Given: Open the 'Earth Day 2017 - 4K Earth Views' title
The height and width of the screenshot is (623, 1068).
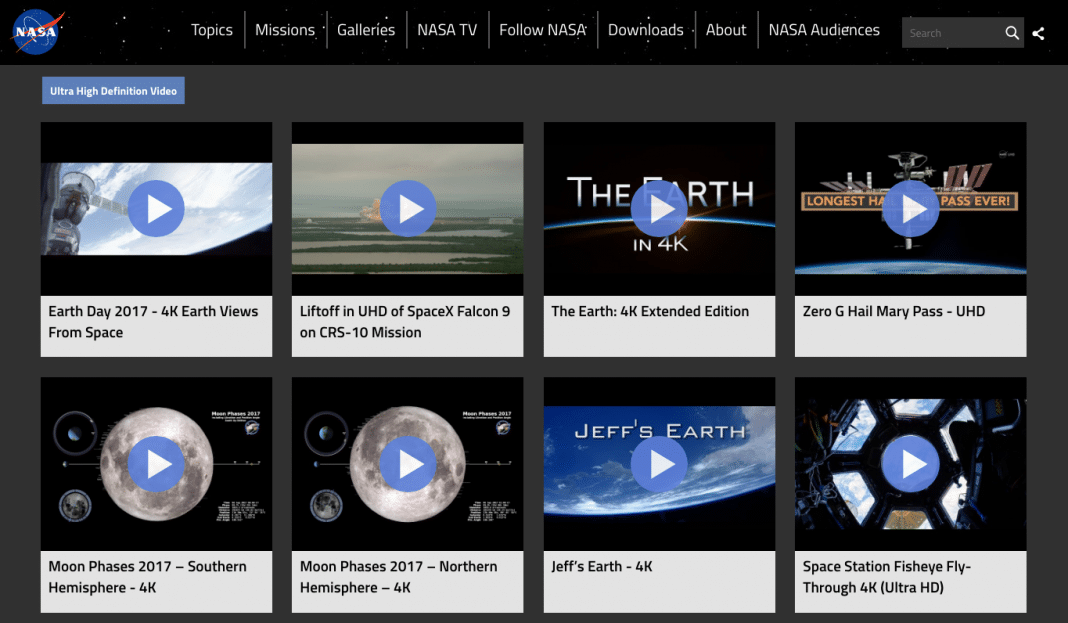Looking at the screenshot, I should (153, 321).
